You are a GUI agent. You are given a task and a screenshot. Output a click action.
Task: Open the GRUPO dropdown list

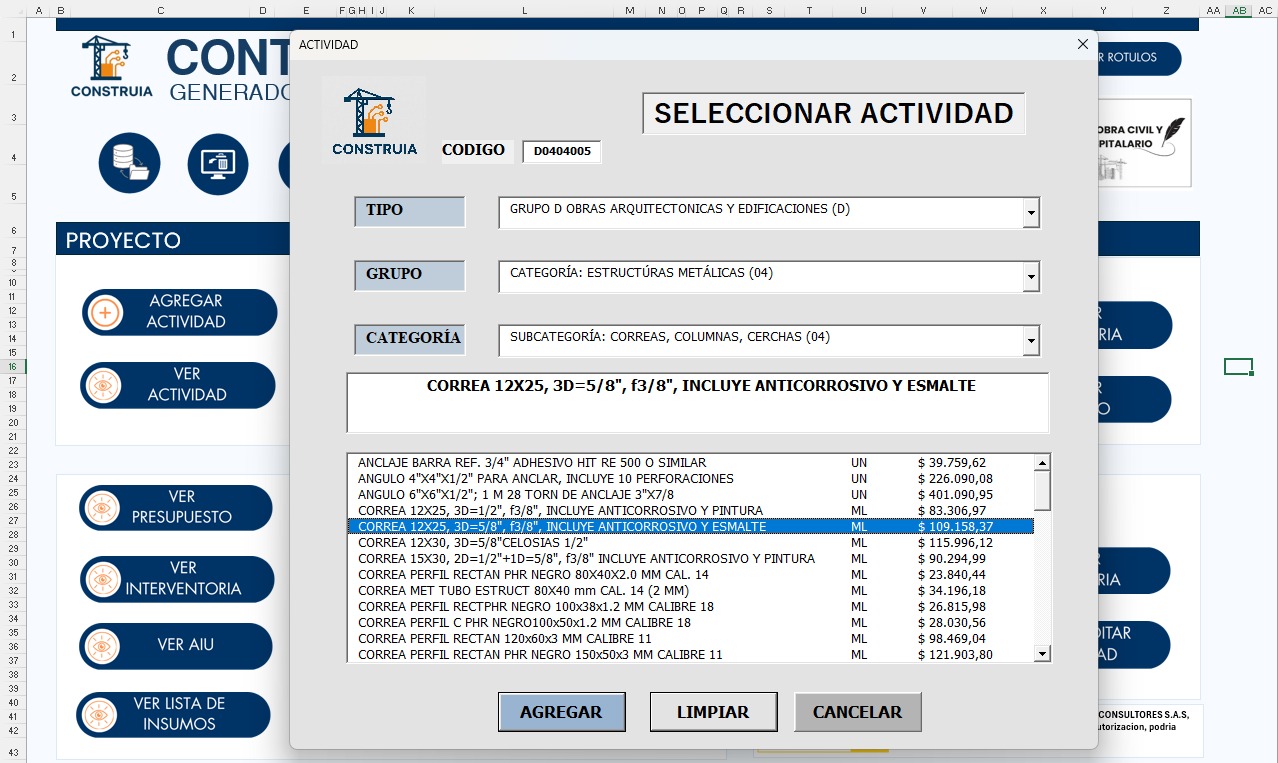[x=1031, y=276]
